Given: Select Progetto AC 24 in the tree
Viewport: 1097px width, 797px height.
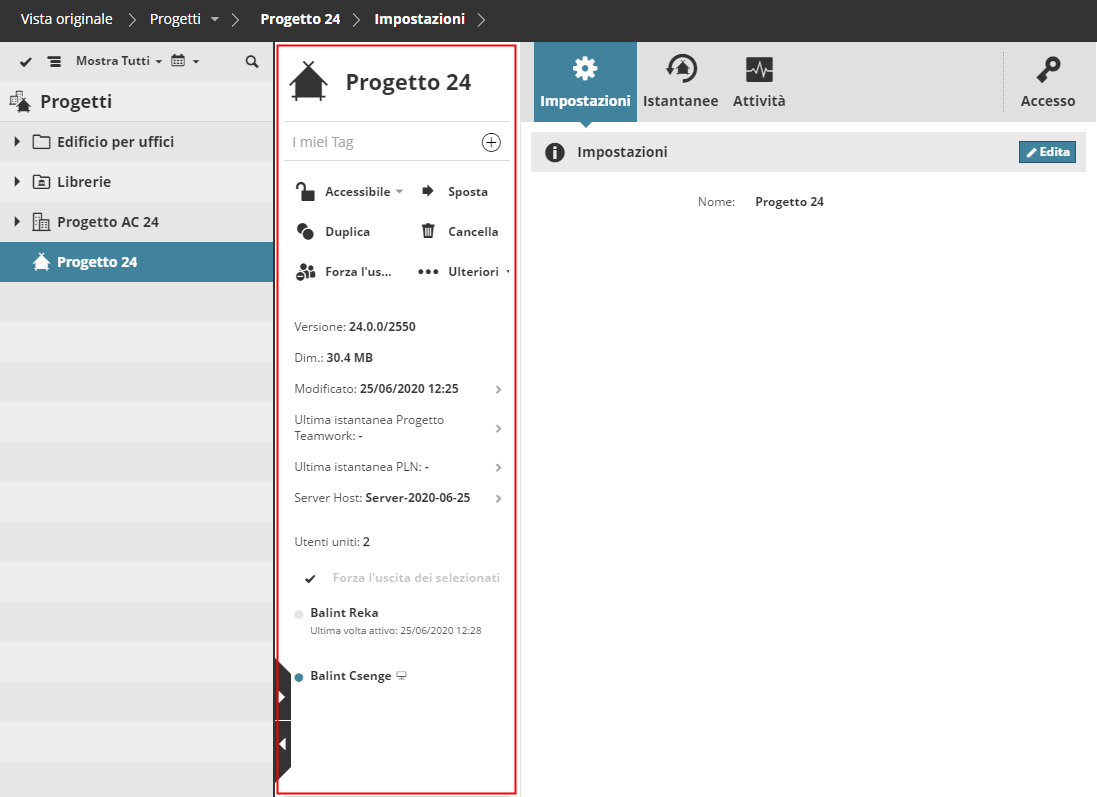Looking at the screenshot, I should pyautogui.click(x=136, y=222).
